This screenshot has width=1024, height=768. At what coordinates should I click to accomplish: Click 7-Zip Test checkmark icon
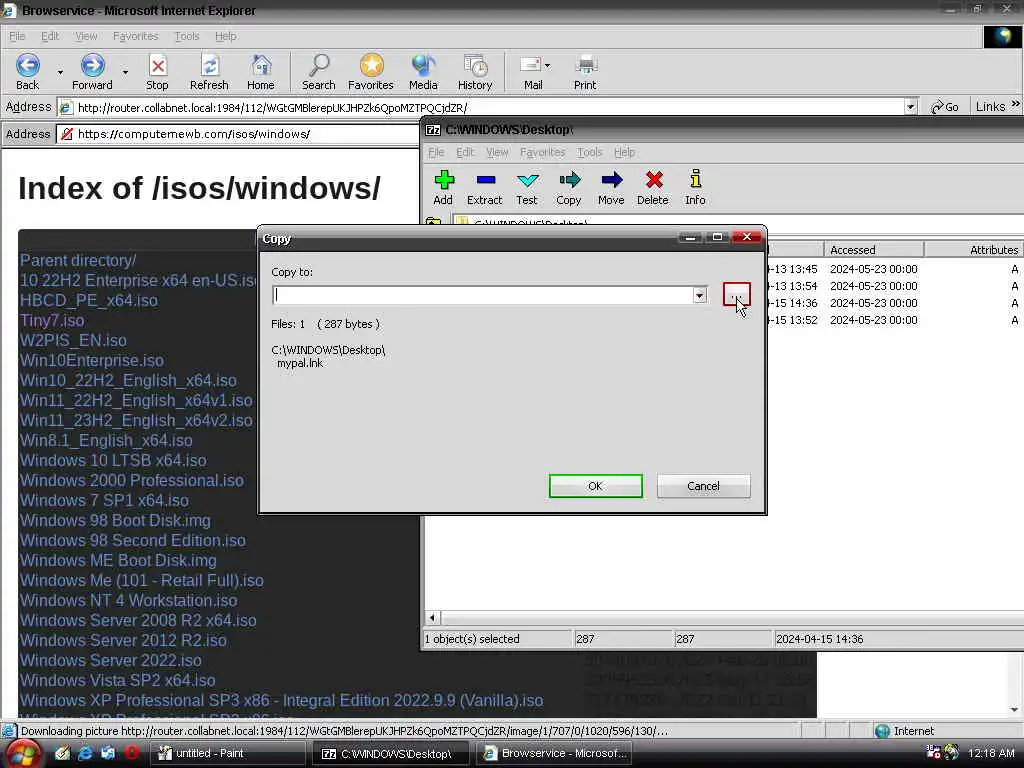pyautogui.click(x=527, y=187)
